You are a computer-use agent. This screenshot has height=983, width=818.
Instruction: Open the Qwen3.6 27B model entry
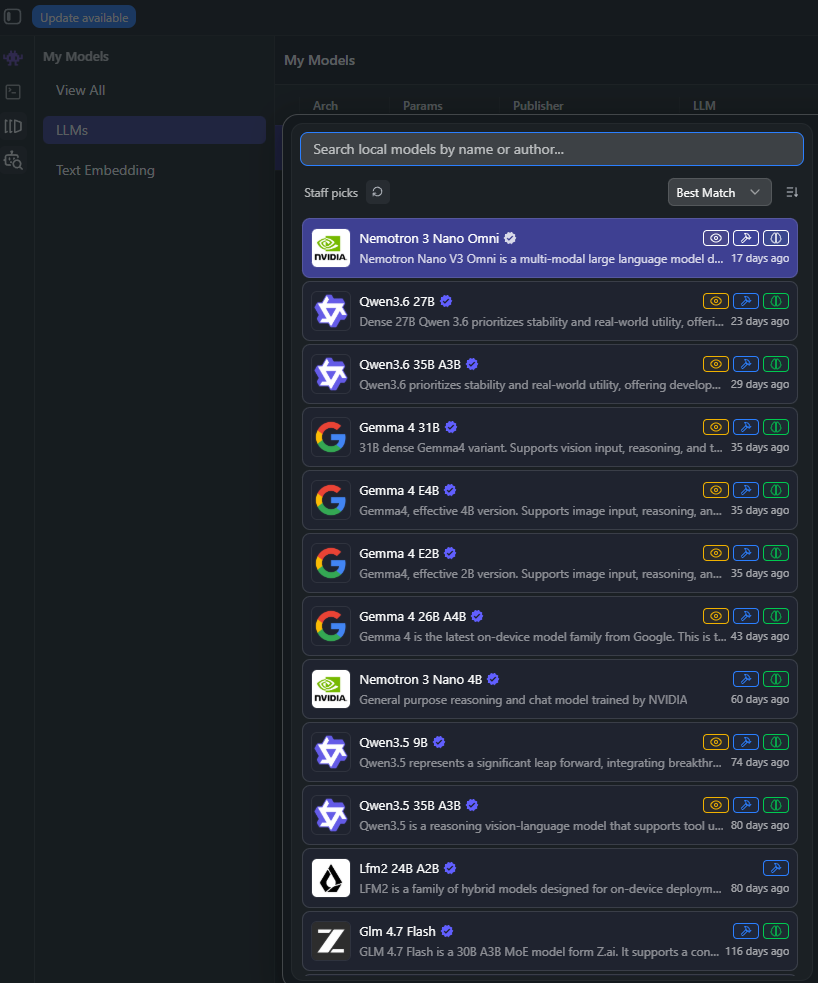550,311
